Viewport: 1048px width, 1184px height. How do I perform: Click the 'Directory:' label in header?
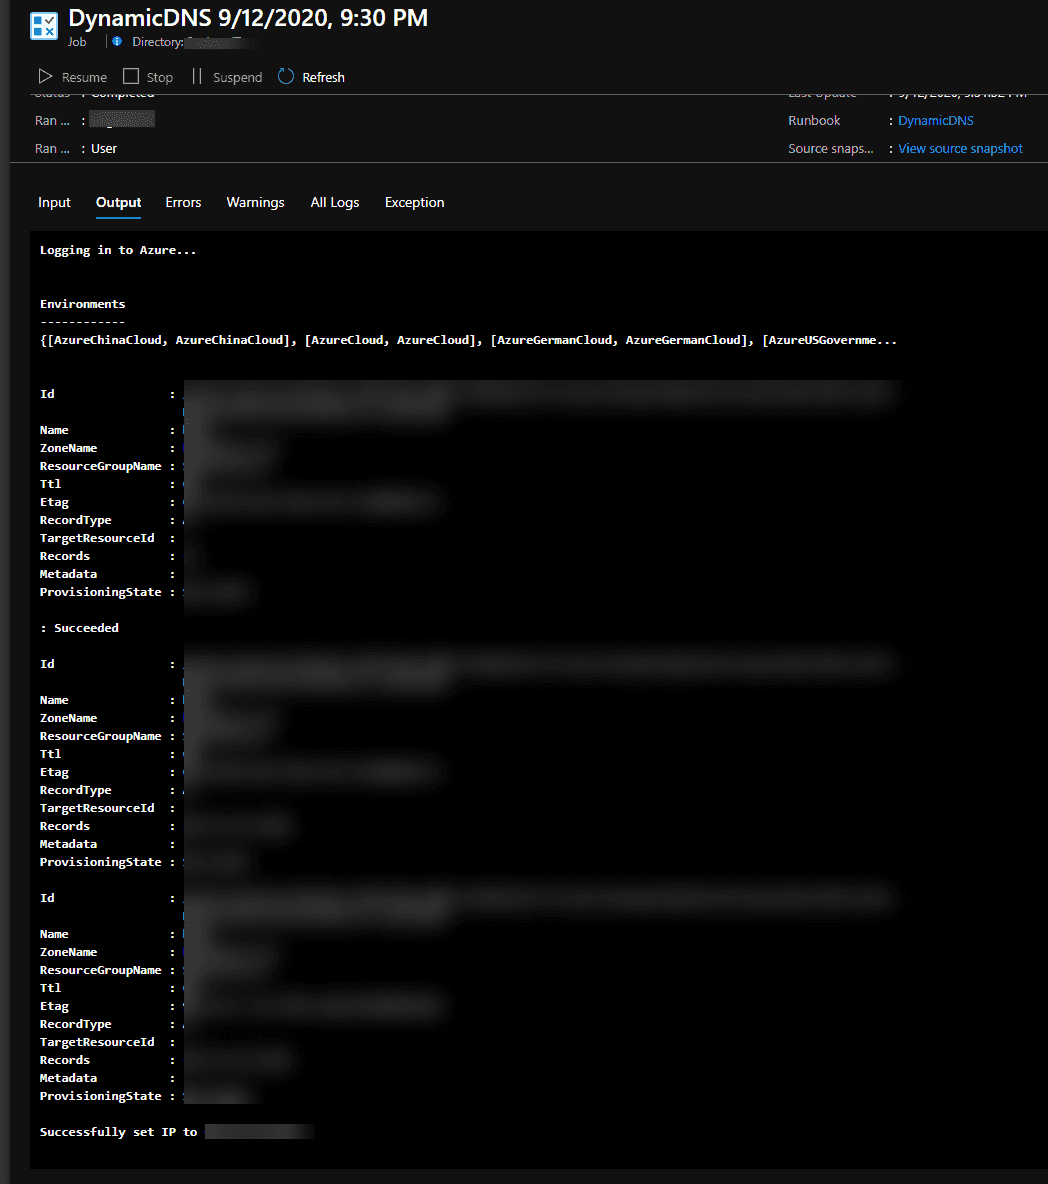[x=158, y=42]
